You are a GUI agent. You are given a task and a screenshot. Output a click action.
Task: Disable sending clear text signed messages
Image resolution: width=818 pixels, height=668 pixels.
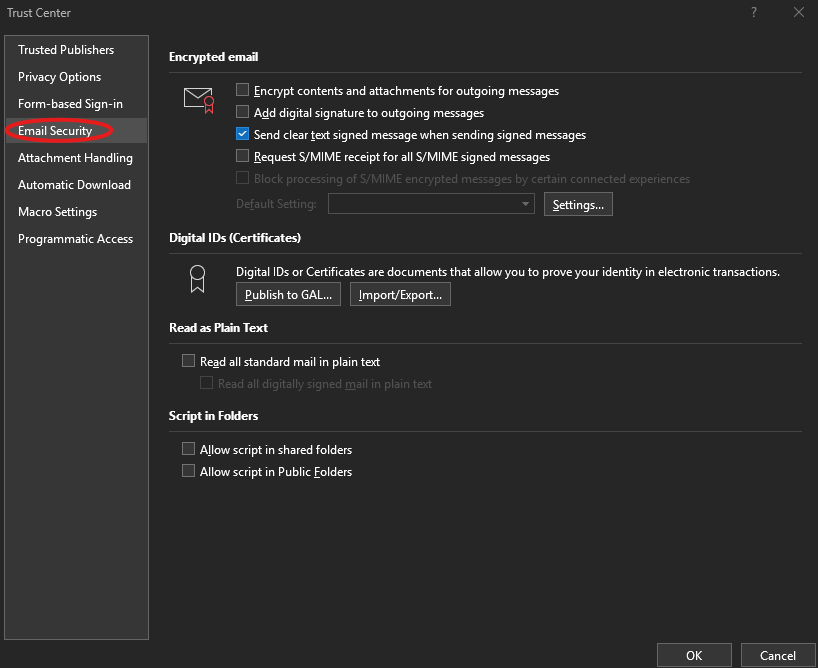click(241, 134)
